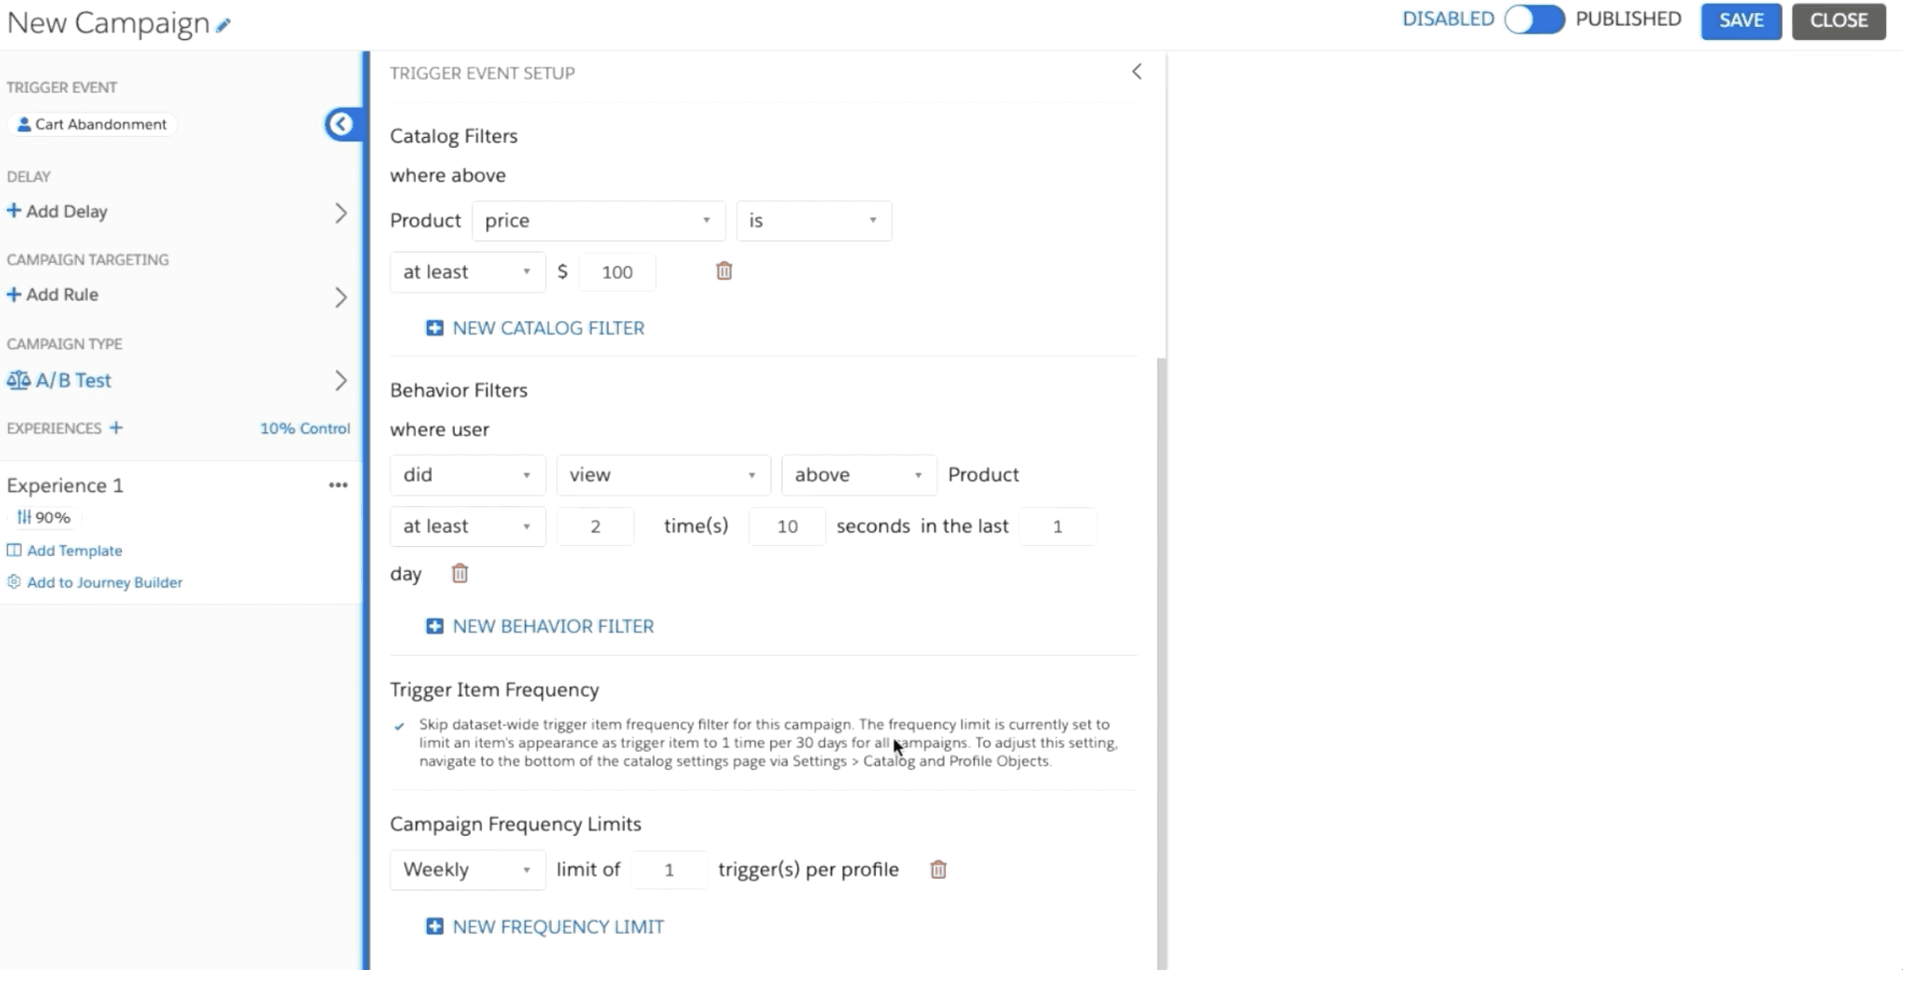Expand the Campaign Type chevron
Image resolution: width=1924 pixels, height=990 pixels.
(341, 381)
